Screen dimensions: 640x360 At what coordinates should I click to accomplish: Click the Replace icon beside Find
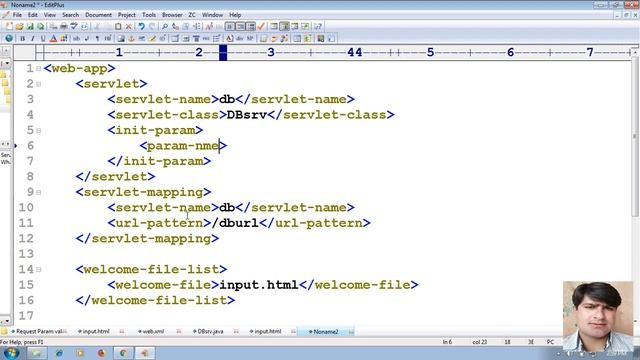click(175, 27)
